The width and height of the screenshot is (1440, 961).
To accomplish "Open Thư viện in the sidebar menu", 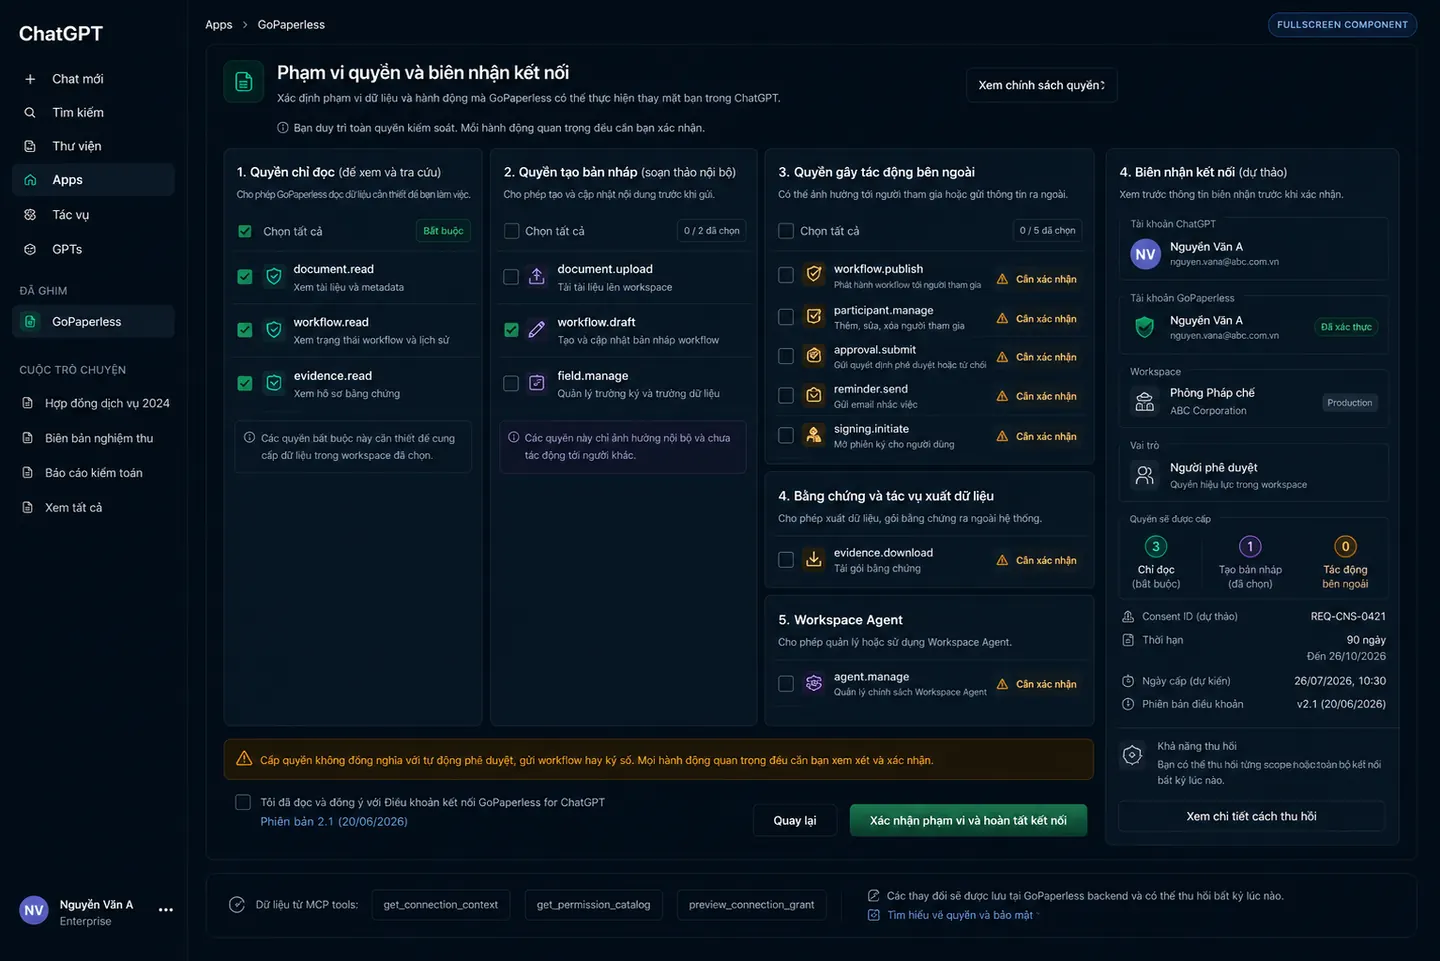I will click(x=94, y=146).
